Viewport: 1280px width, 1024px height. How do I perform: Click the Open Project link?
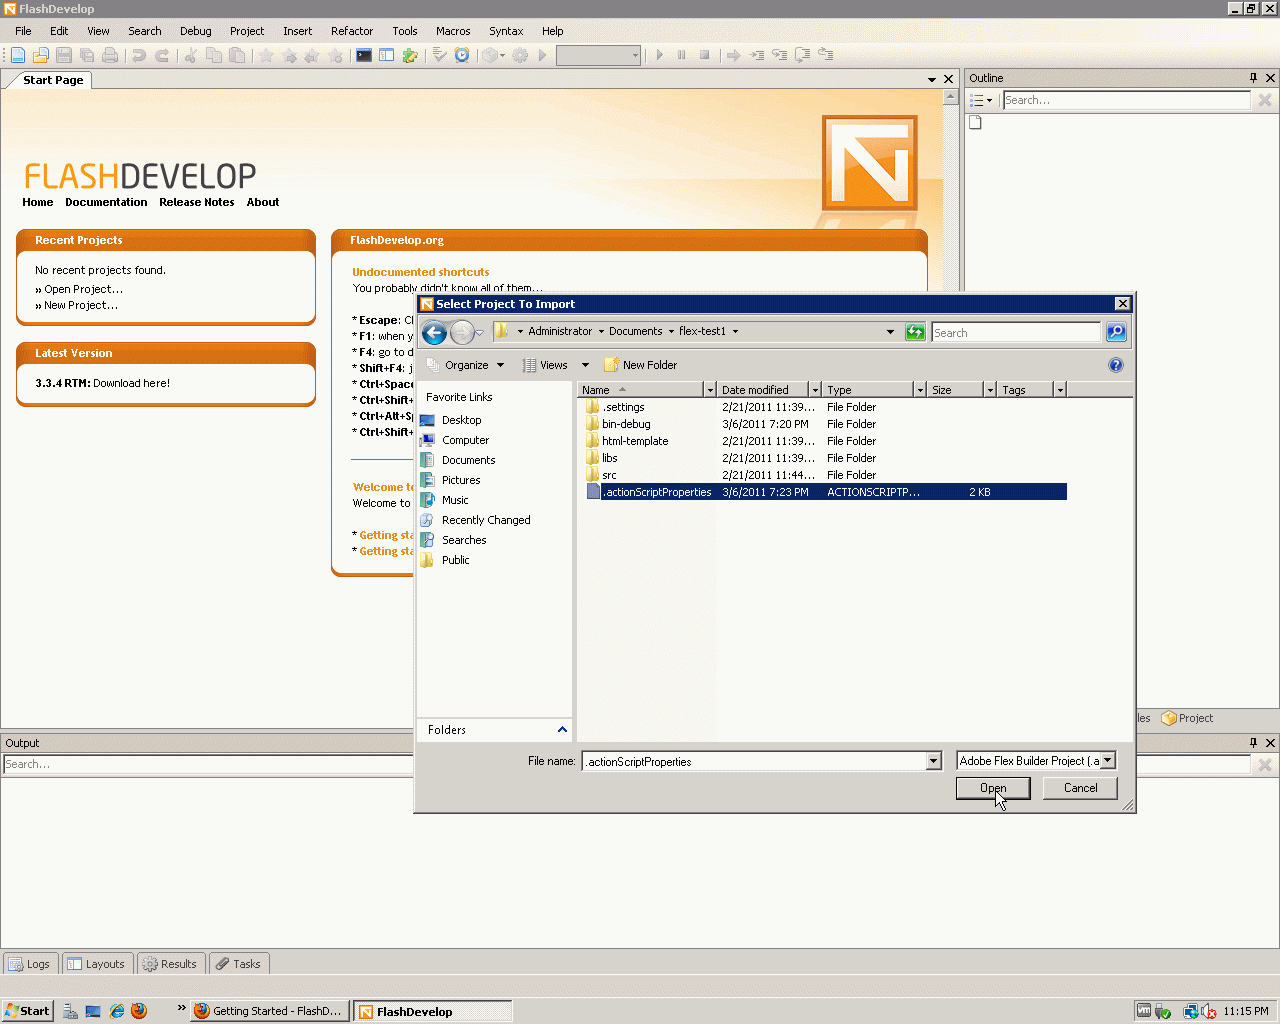click(83, 289)
